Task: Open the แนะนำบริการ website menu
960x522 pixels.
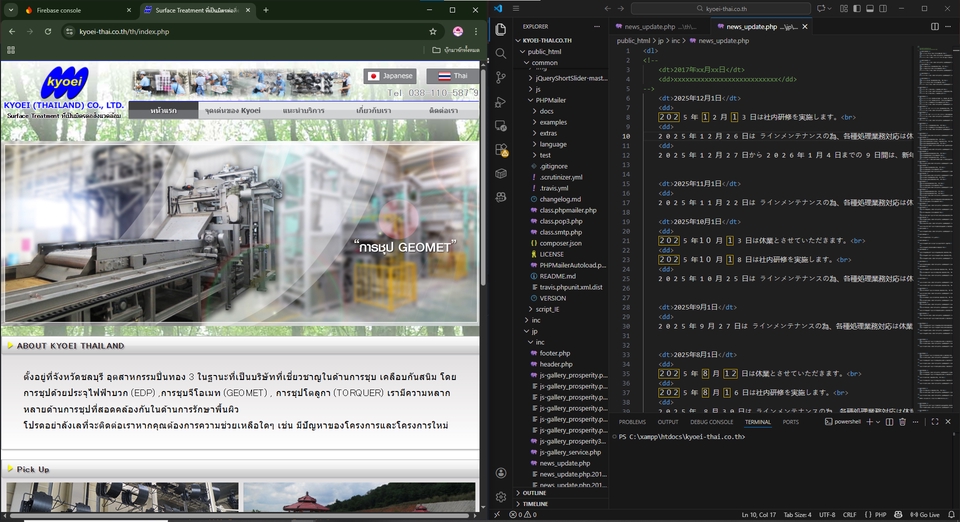Action: click(304, 110)
